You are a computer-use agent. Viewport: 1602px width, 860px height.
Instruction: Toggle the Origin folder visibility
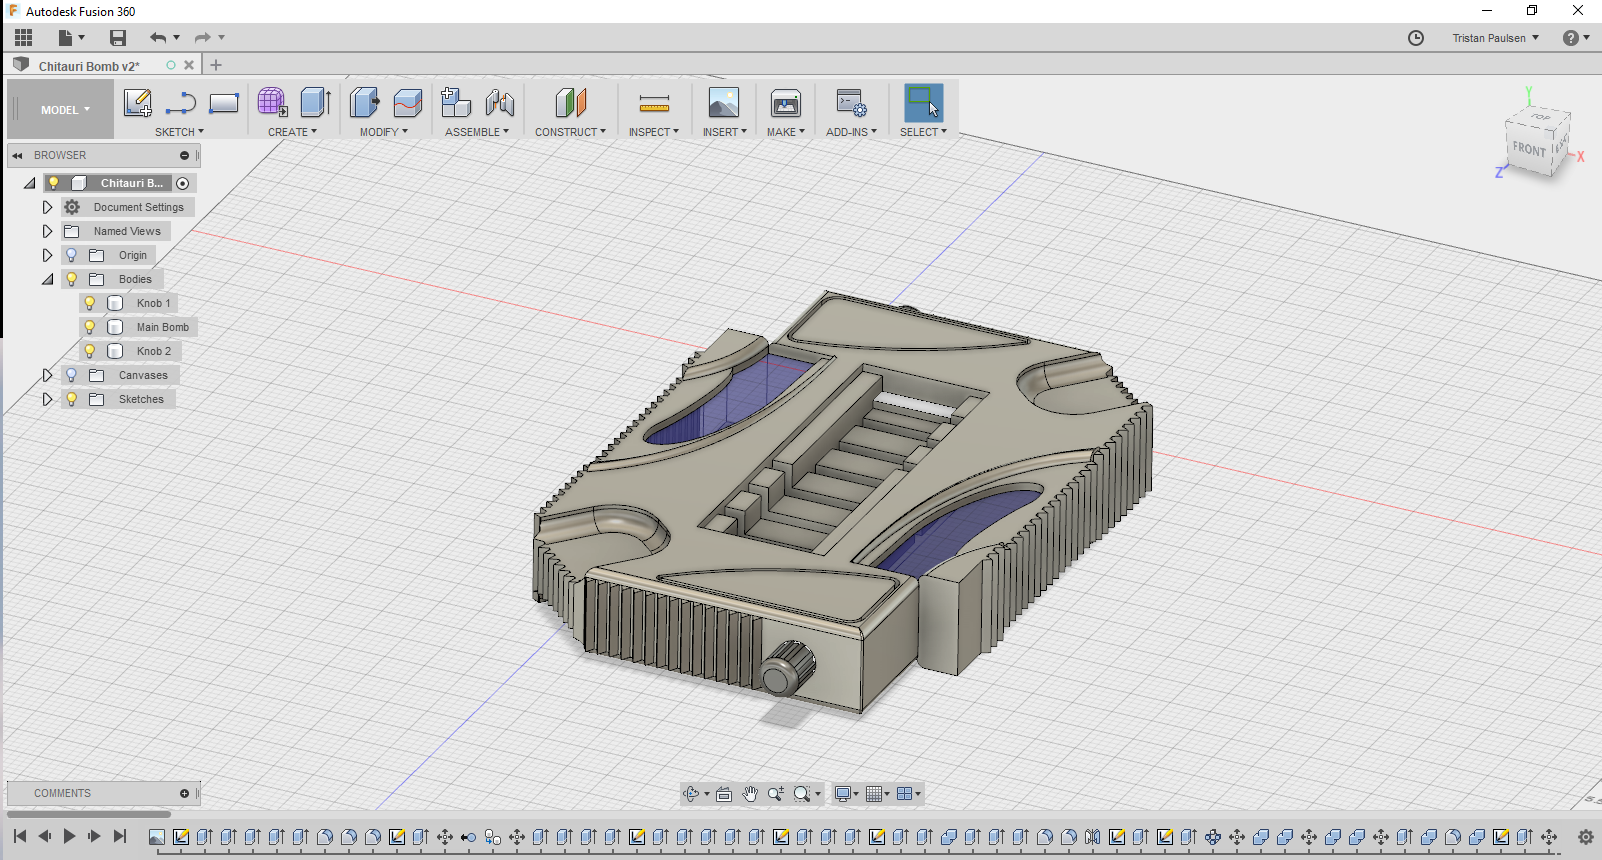coord(72,255)
